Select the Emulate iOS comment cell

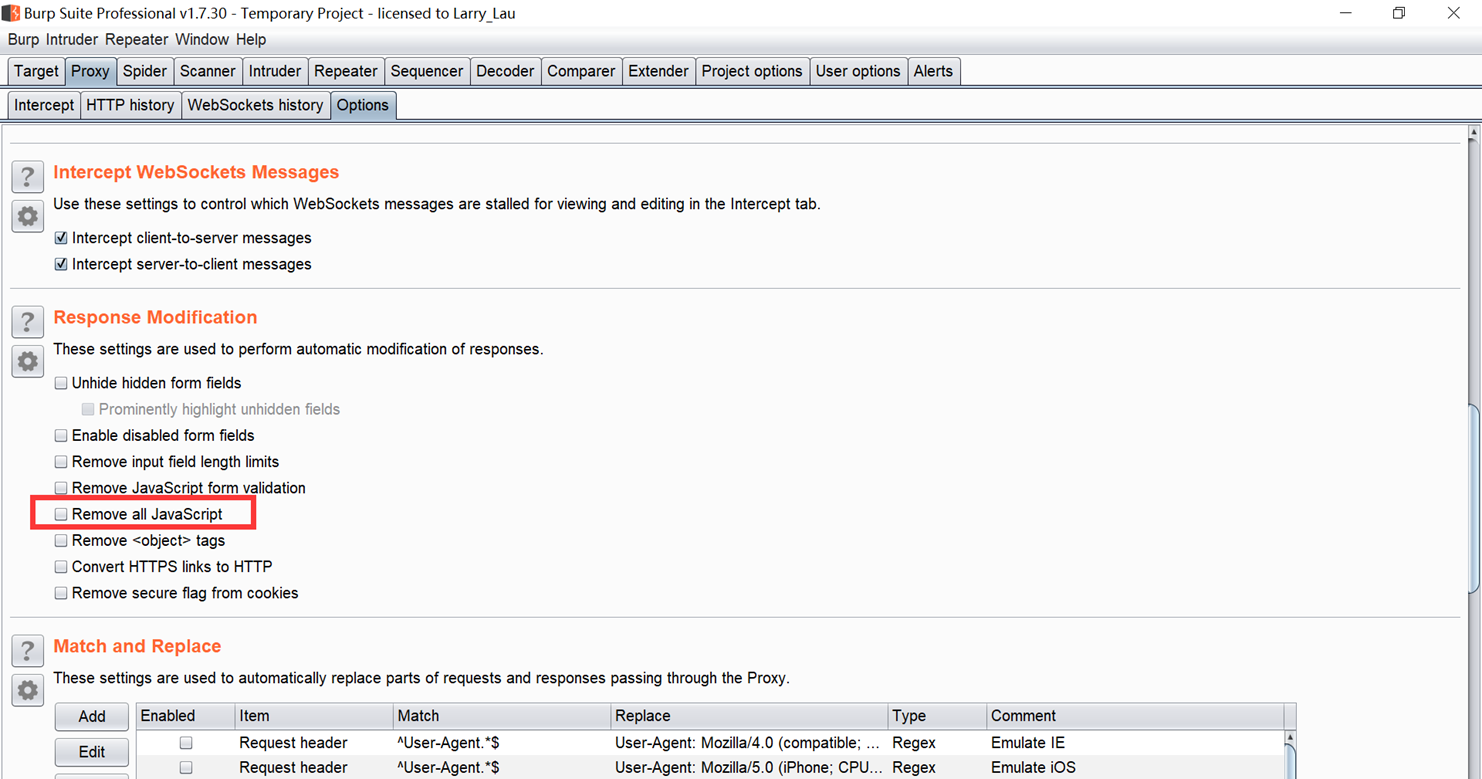coord(1134,768)
